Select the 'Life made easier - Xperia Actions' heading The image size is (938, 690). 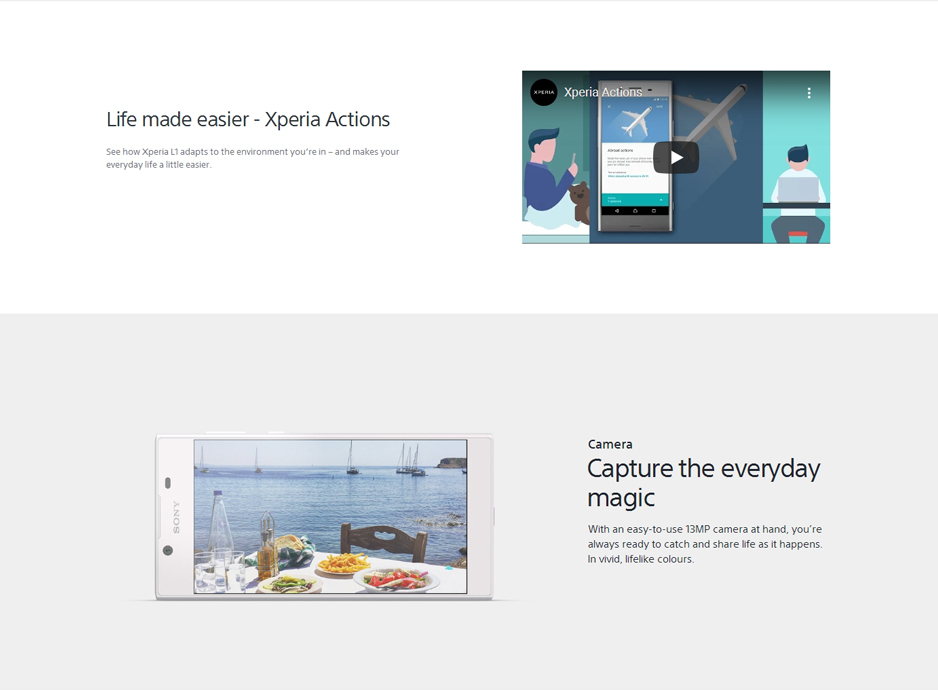[248, 120]
